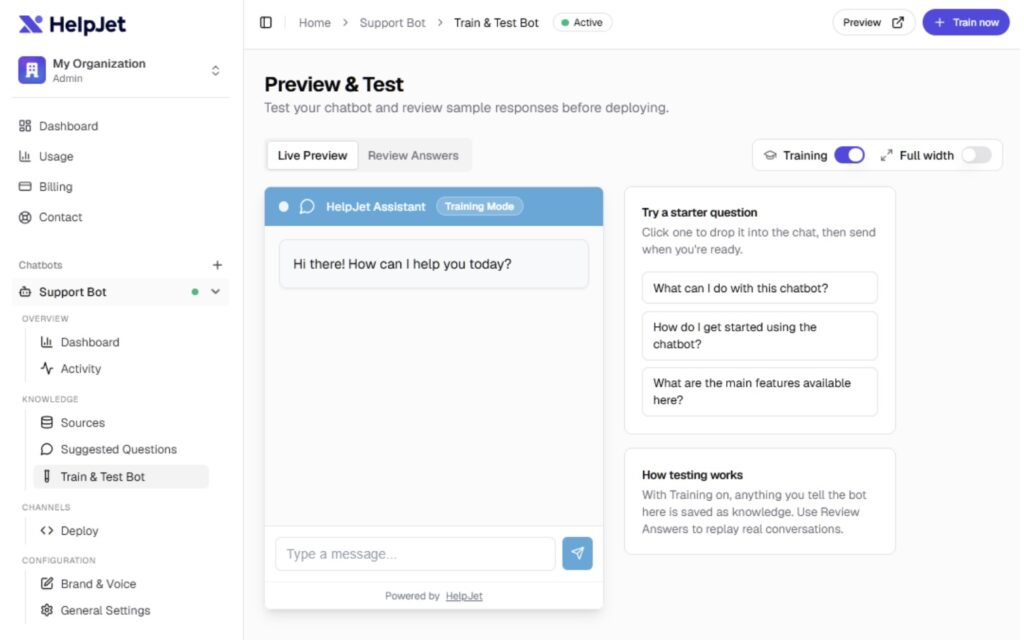Turn off the Training toggle
1024x640 pixels.
850,155
